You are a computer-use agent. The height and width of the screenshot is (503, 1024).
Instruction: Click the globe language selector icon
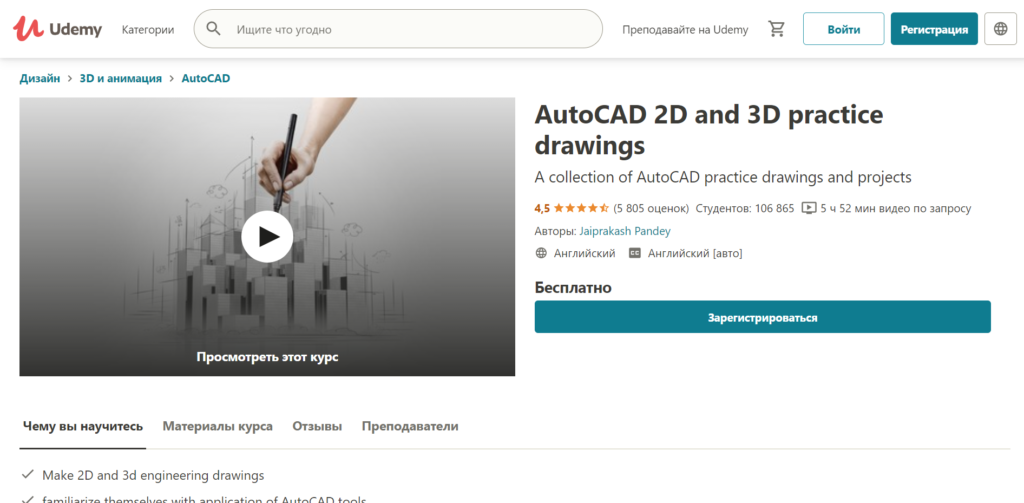click(1000, 29)
